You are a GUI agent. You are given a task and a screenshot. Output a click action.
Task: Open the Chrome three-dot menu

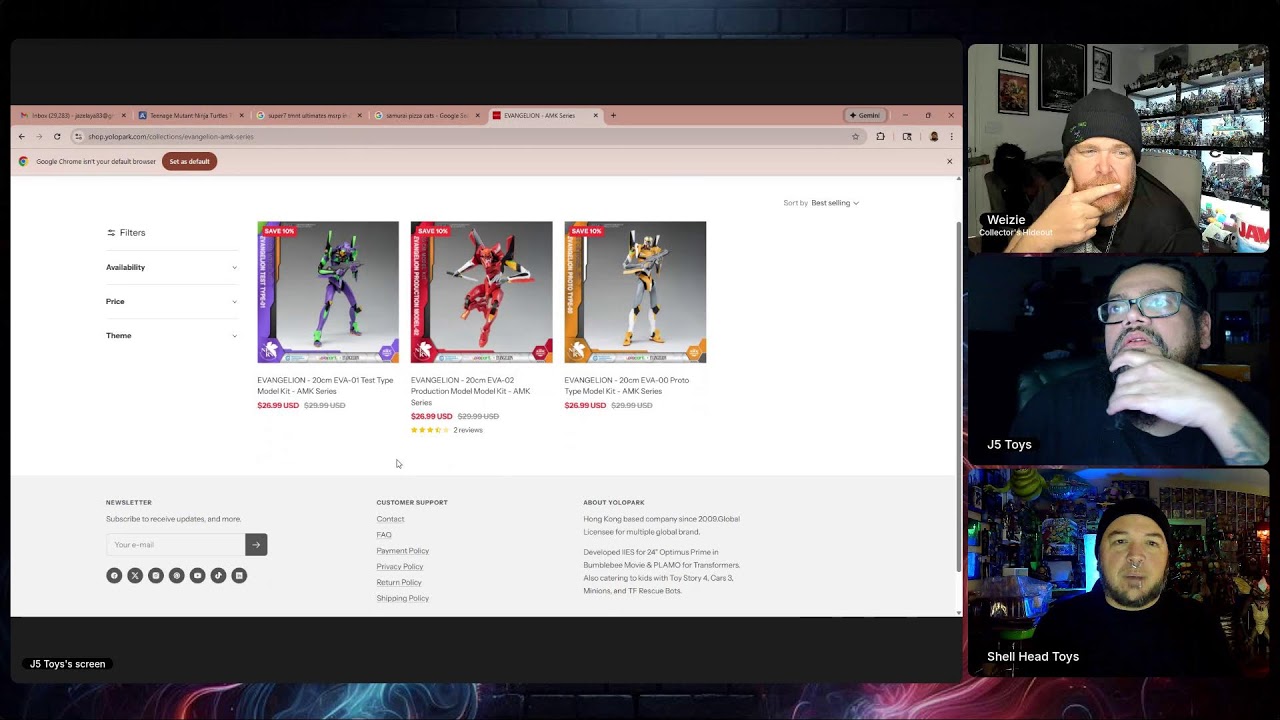point(951,136)
